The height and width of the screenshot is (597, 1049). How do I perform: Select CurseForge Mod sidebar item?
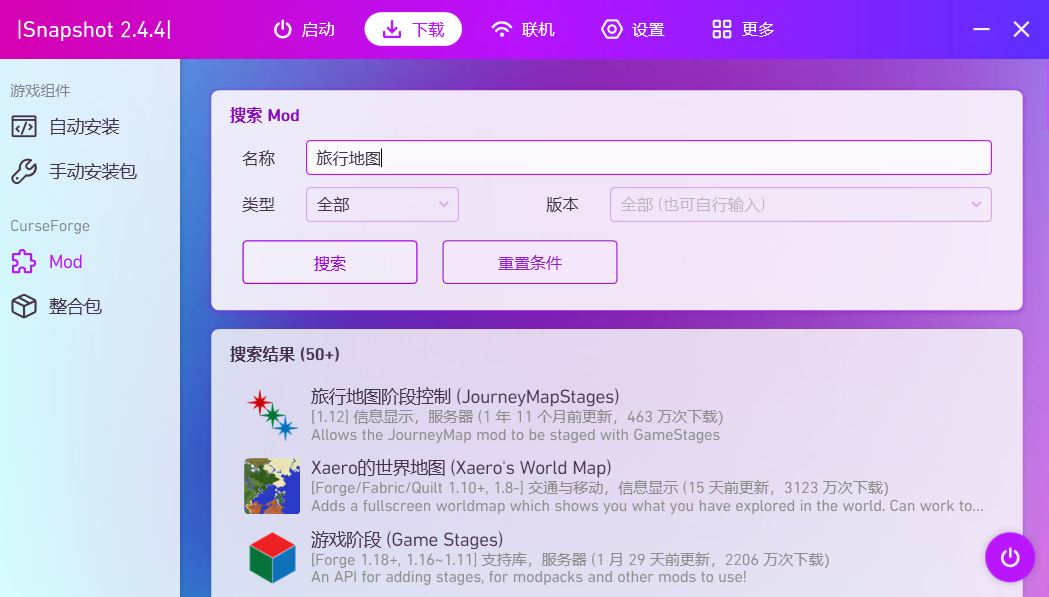coord(90,262)
